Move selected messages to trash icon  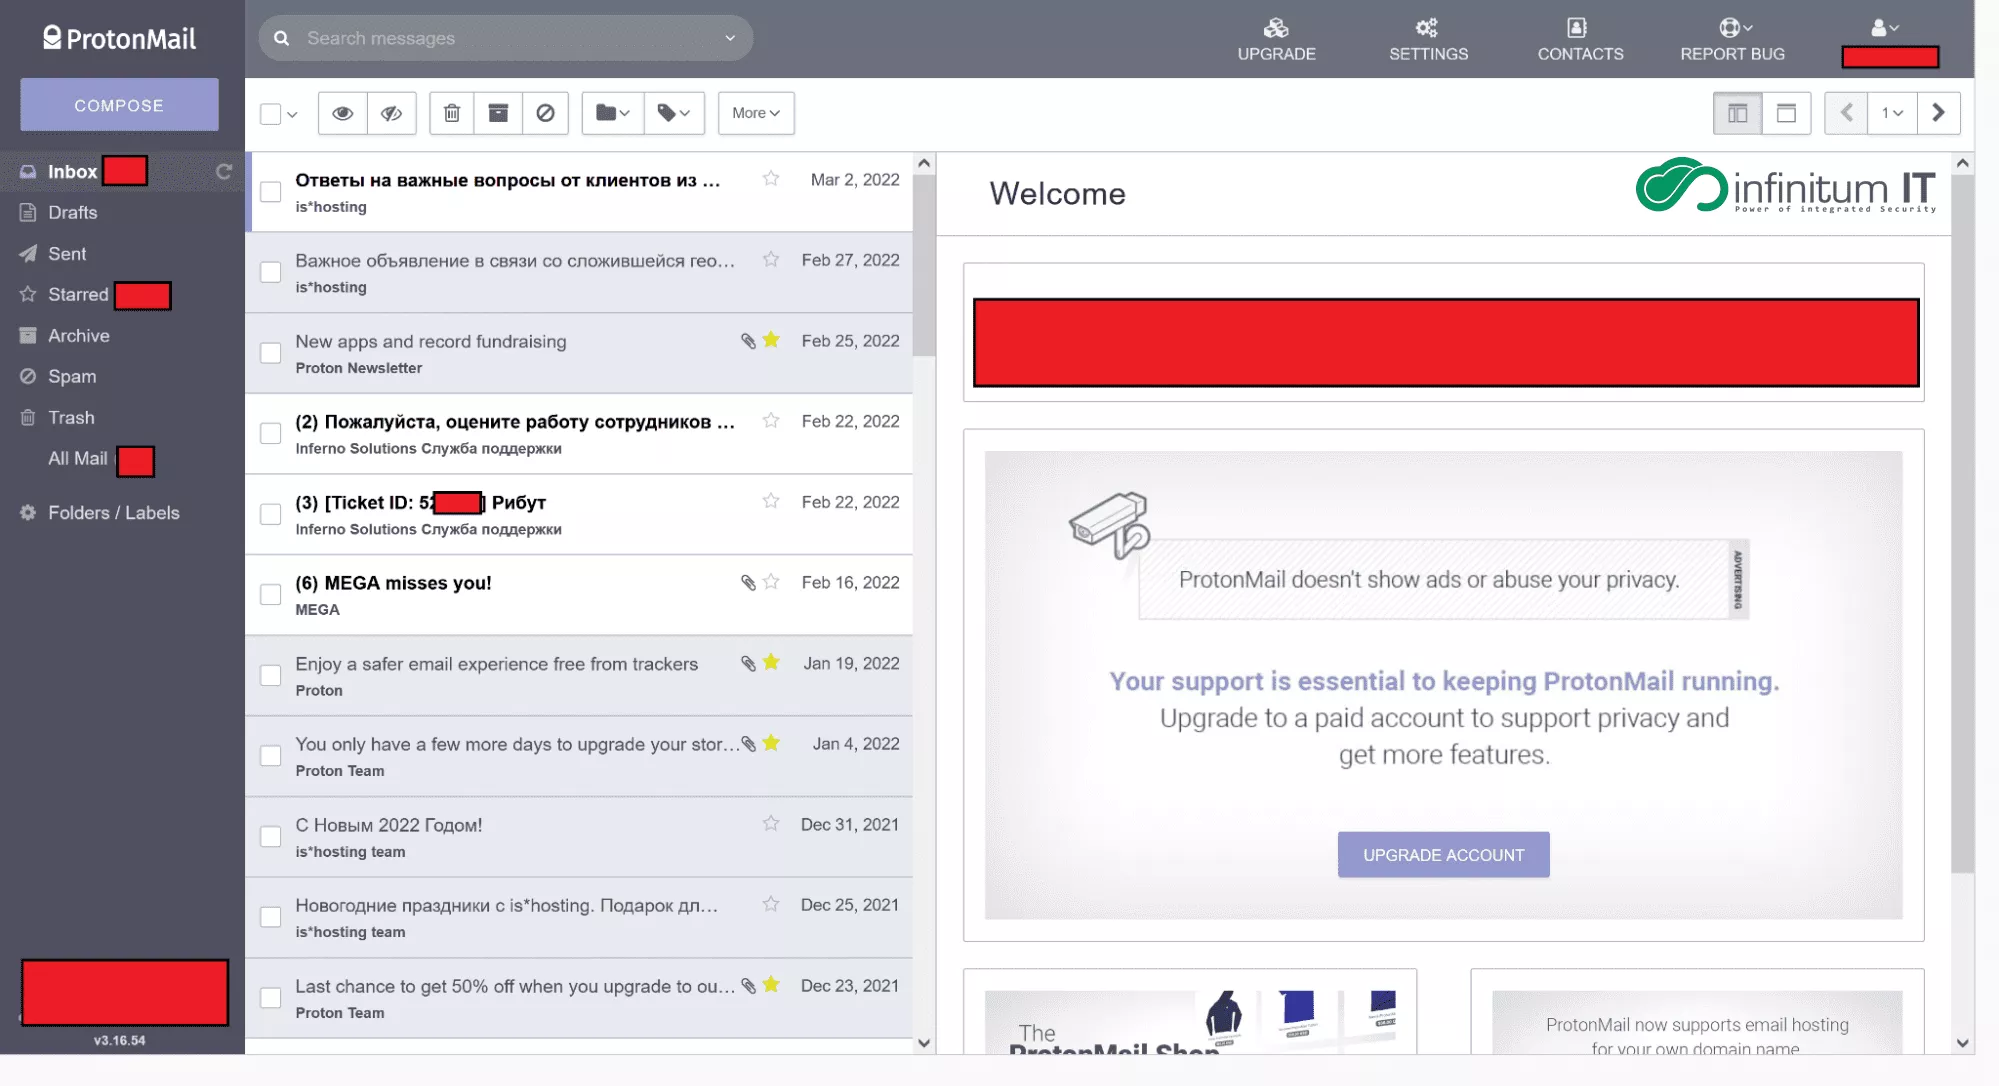[x=452, y=113]
